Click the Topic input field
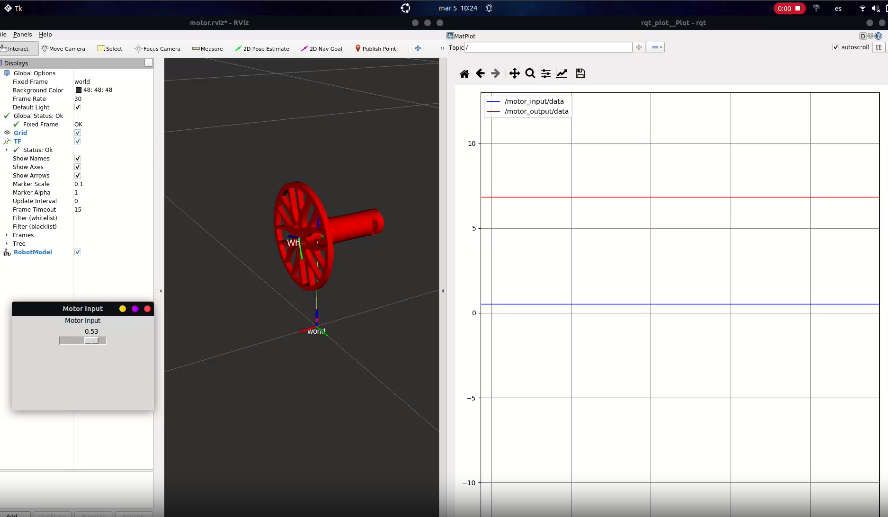The width and height of the screenshot is (888, 517). tap(548, 48)
